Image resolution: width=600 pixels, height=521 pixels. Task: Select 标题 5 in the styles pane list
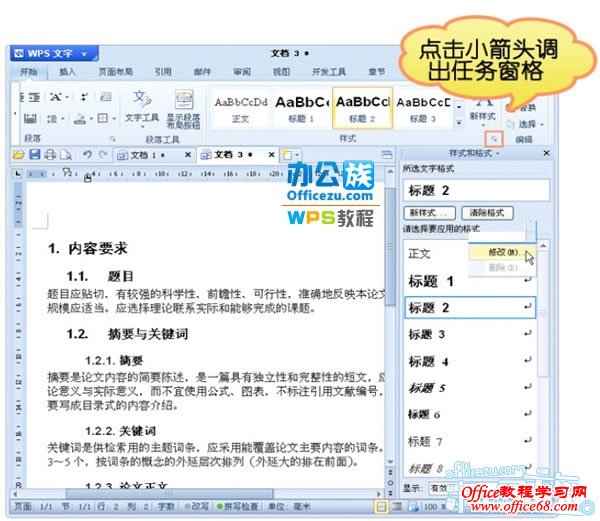point(470,388)
